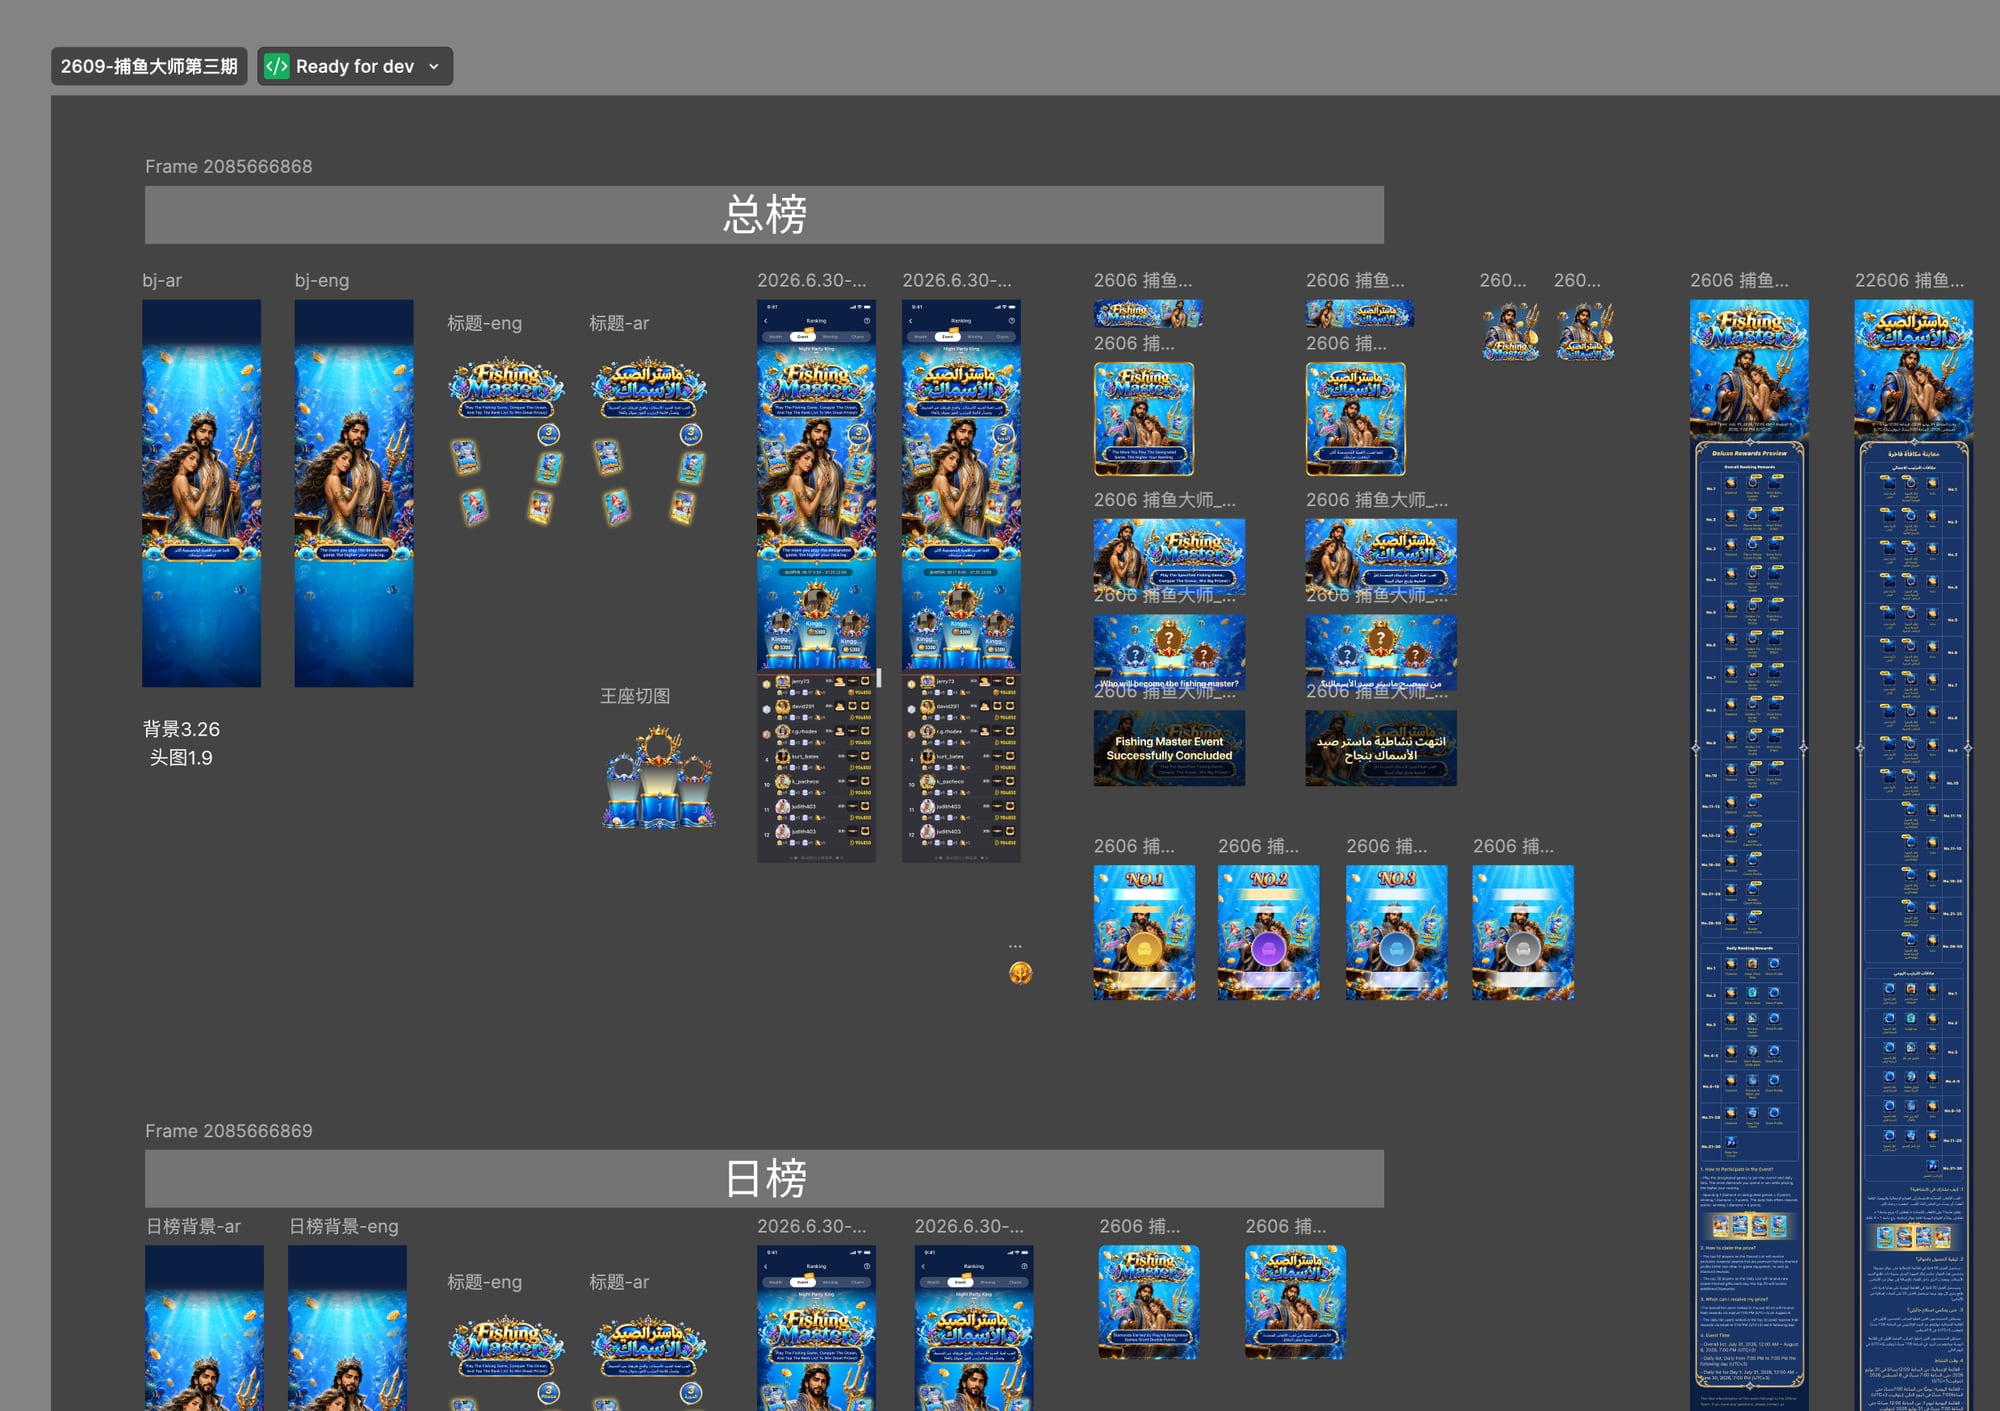Click the NO.1 ranking card thumbnail
The height and width of the screenshot is (1411, 2000).
coord(1144,933)
